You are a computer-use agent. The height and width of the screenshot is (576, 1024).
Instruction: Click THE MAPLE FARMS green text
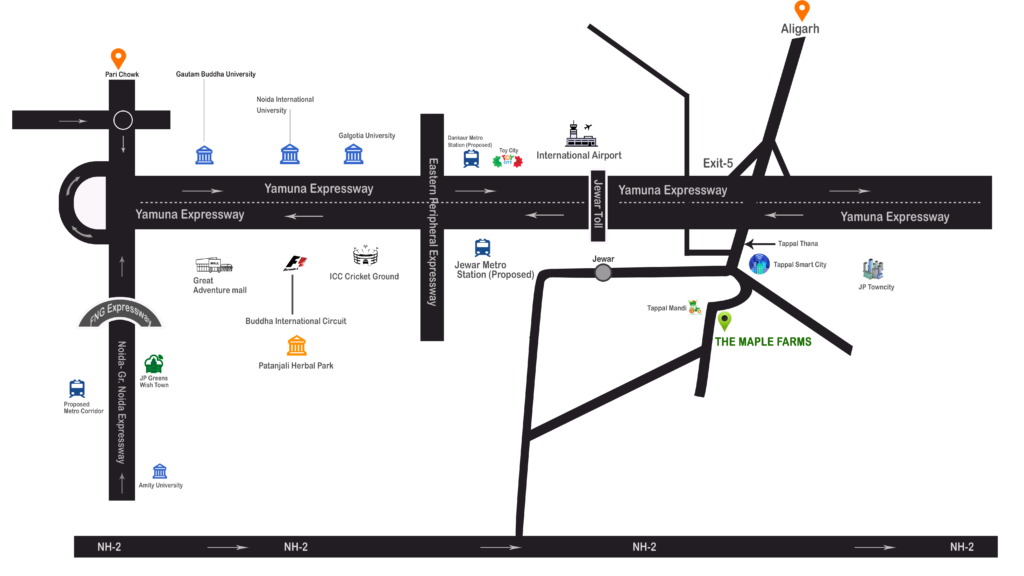click(x=762, y=342)
